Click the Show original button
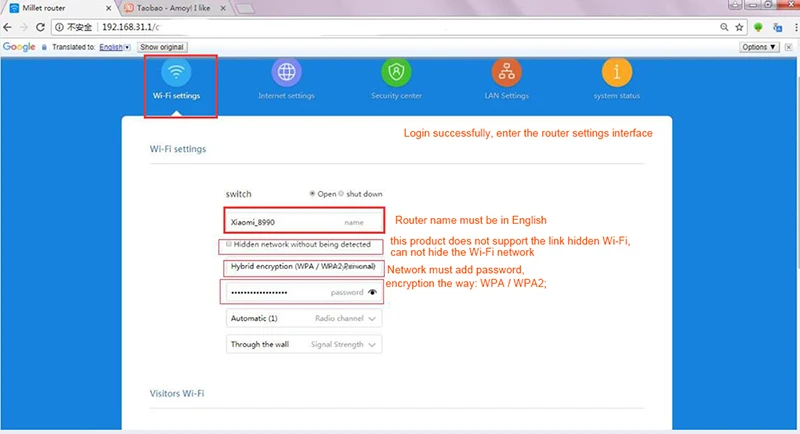The width and height of the screenshot is (800, 434). point(162,47)
